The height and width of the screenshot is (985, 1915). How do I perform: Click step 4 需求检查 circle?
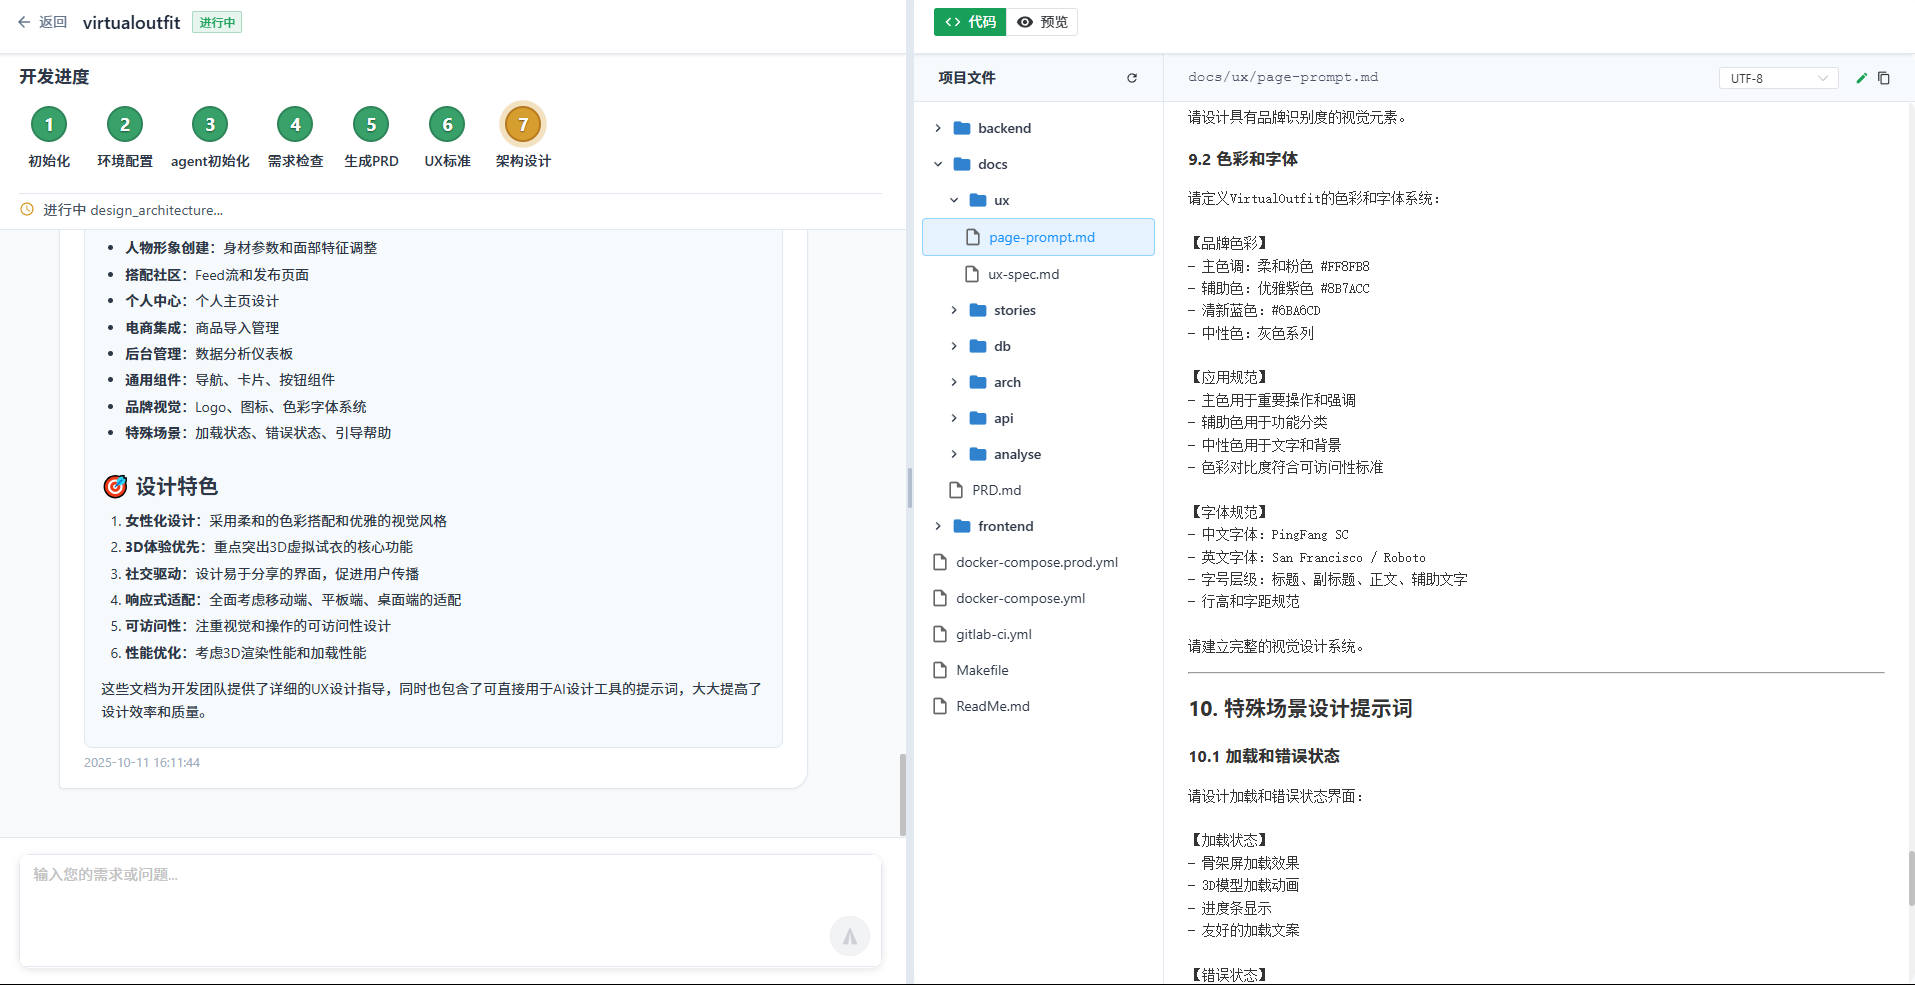[295, 124]
